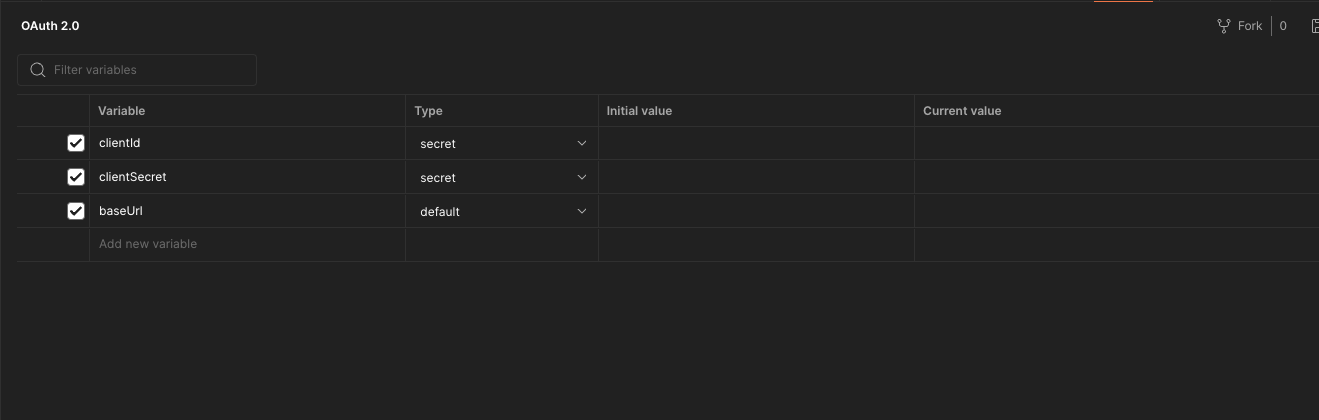
Task: Focus the Filter variables search box
Action: coord(137,70)
